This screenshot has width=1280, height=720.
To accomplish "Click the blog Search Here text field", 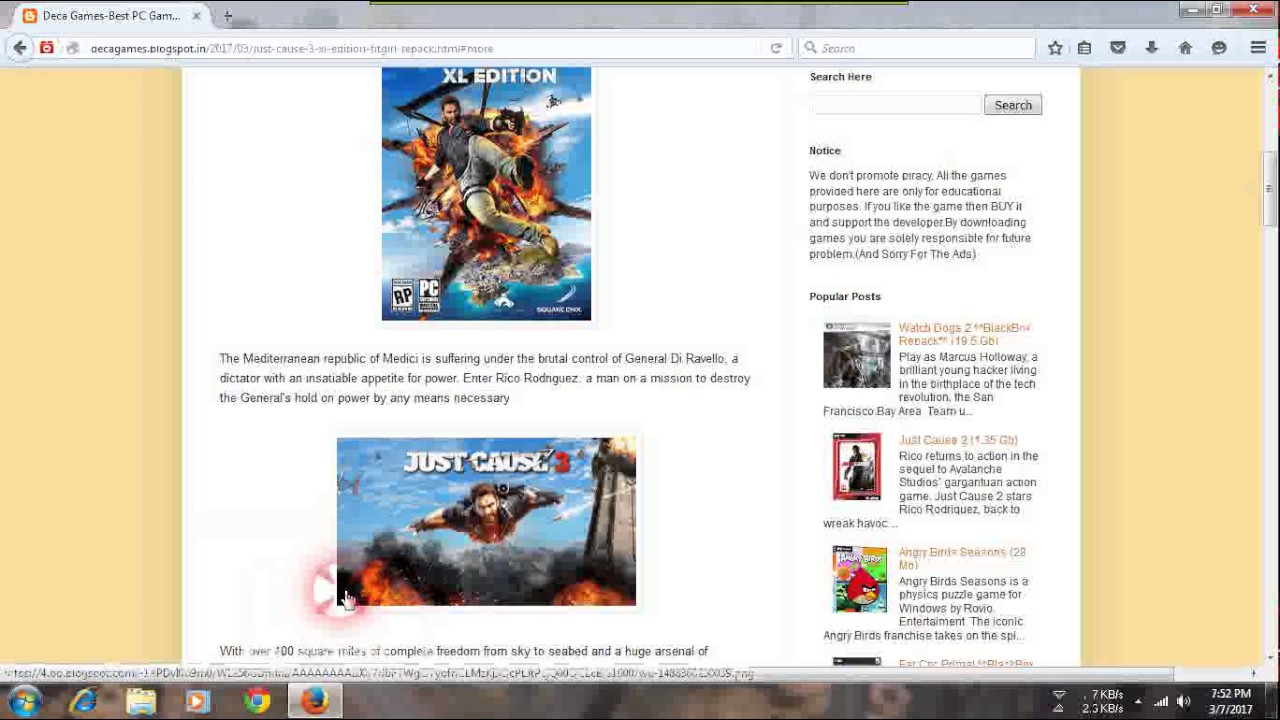I will (x=895, y=105).
